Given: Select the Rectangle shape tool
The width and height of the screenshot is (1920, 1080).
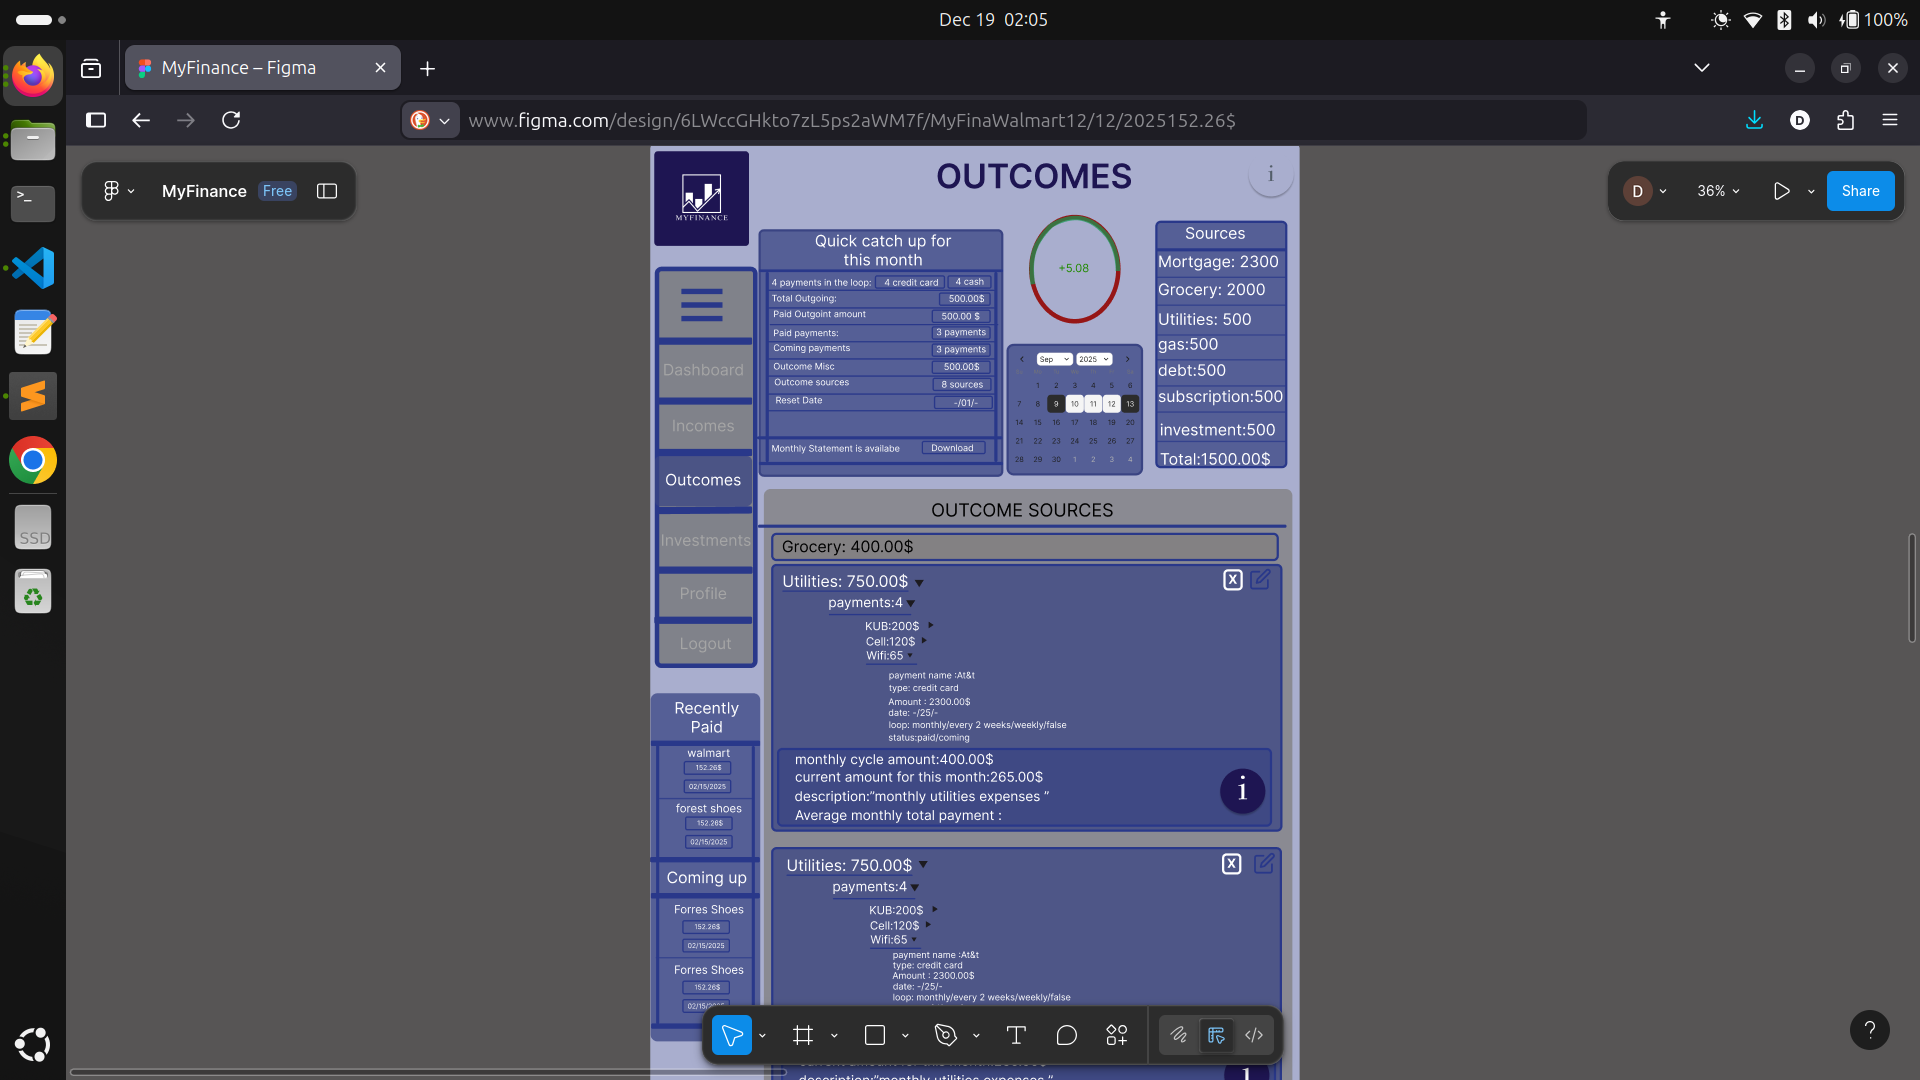Looking at the screenshot, I should (x=874, y=1035).
